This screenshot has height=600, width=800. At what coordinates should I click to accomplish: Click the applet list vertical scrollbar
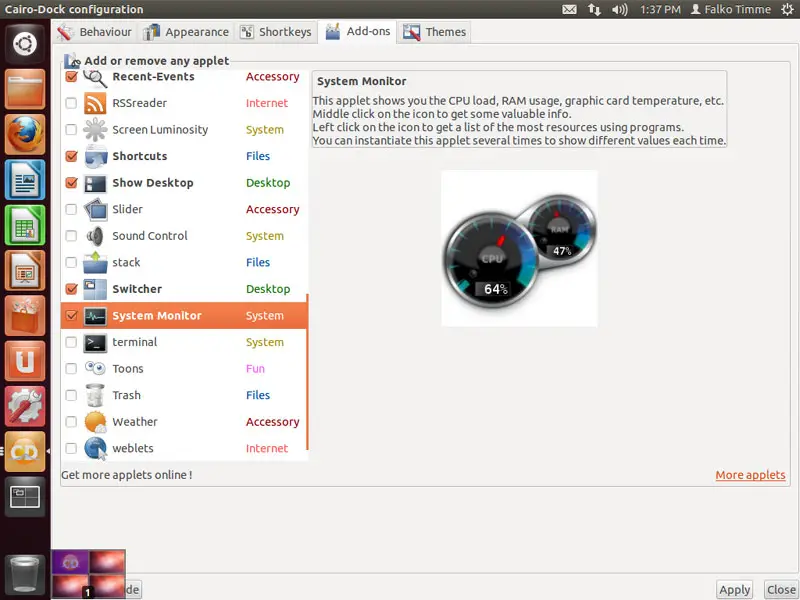307,372
